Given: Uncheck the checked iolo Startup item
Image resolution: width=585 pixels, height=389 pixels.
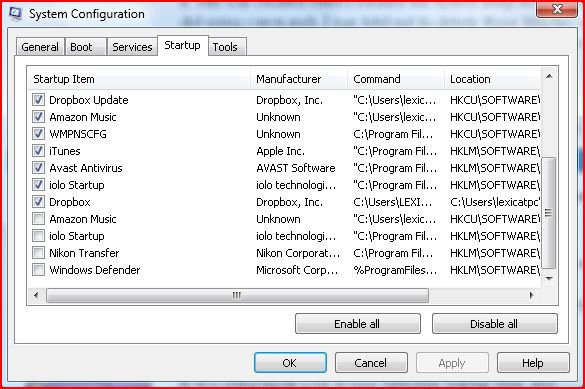Looking at the screenshot, I should [38, 185].
